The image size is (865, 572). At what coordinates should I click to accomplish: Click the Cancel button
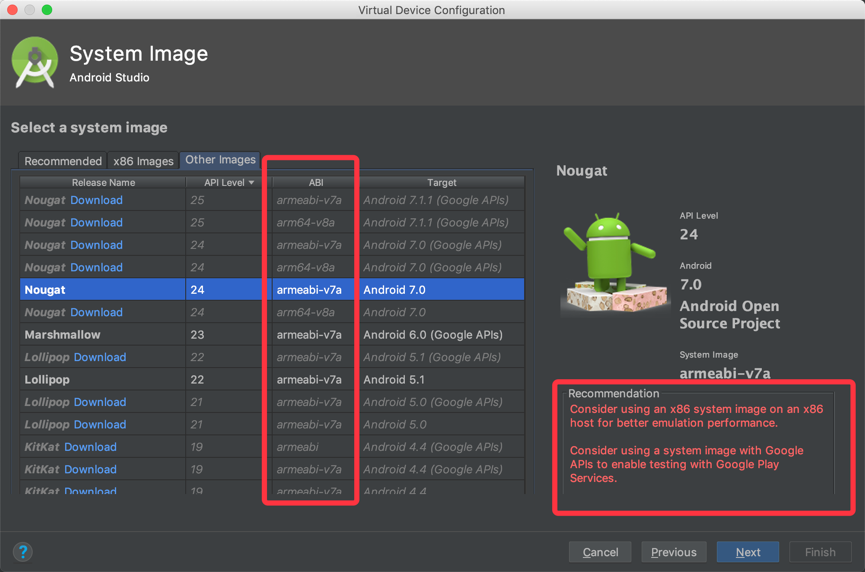[600, 552]
